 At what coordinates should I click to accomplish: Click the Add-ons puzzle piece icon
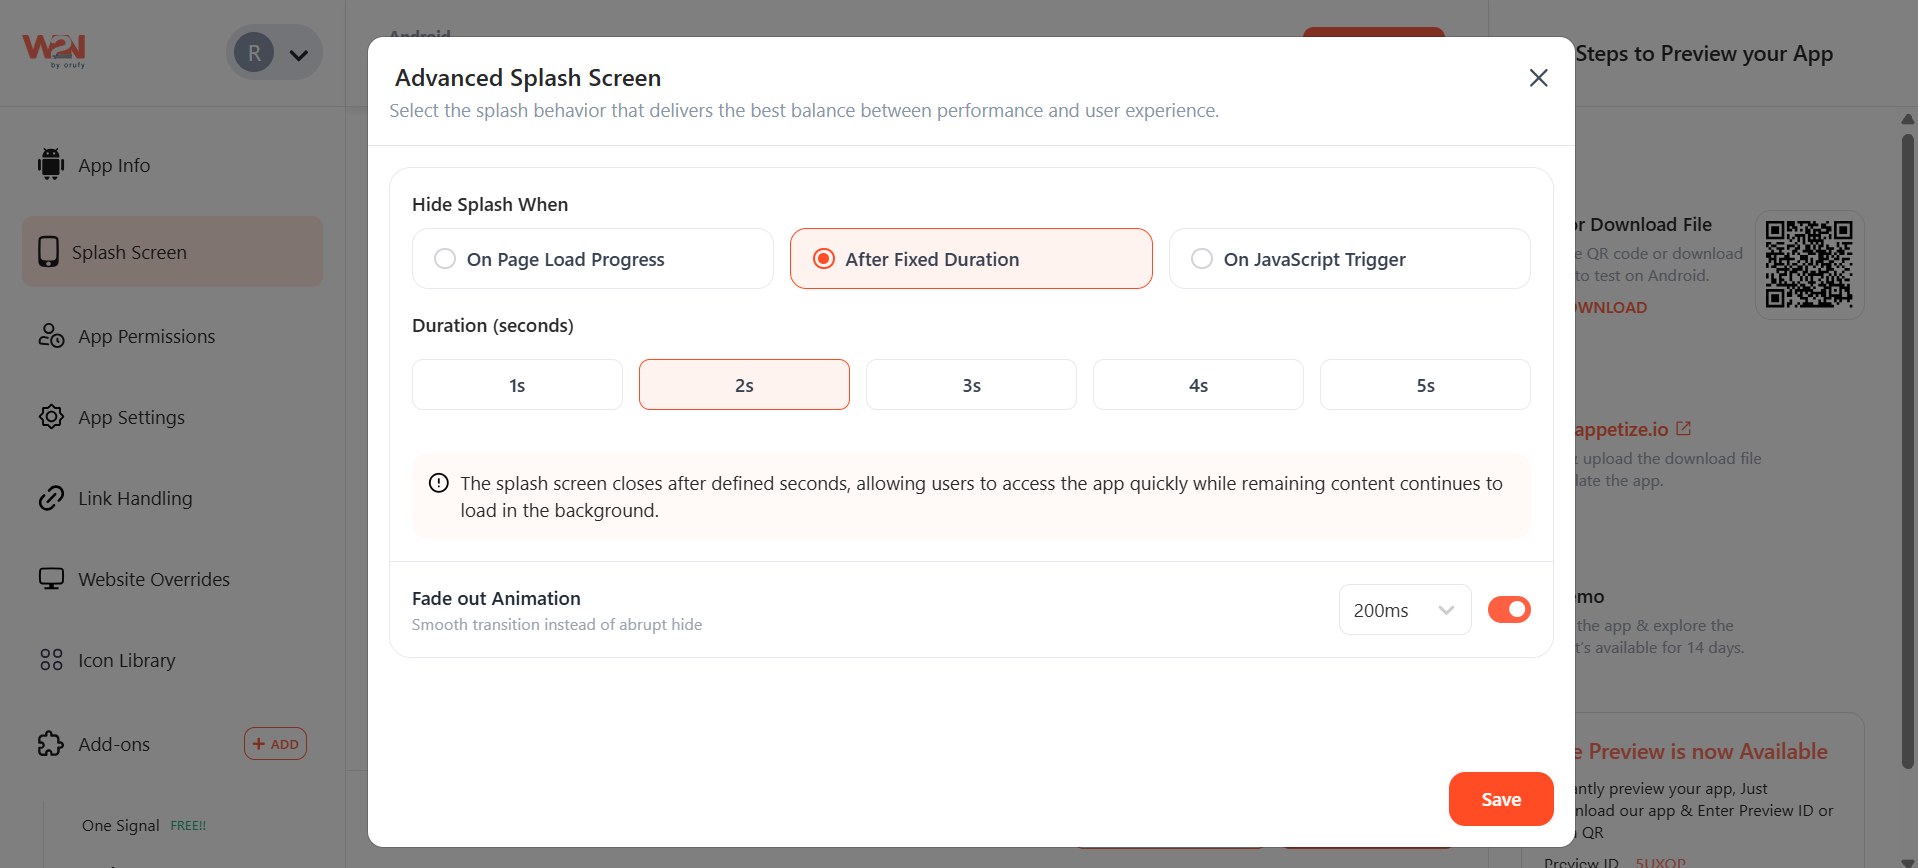[x=51, y=744]
